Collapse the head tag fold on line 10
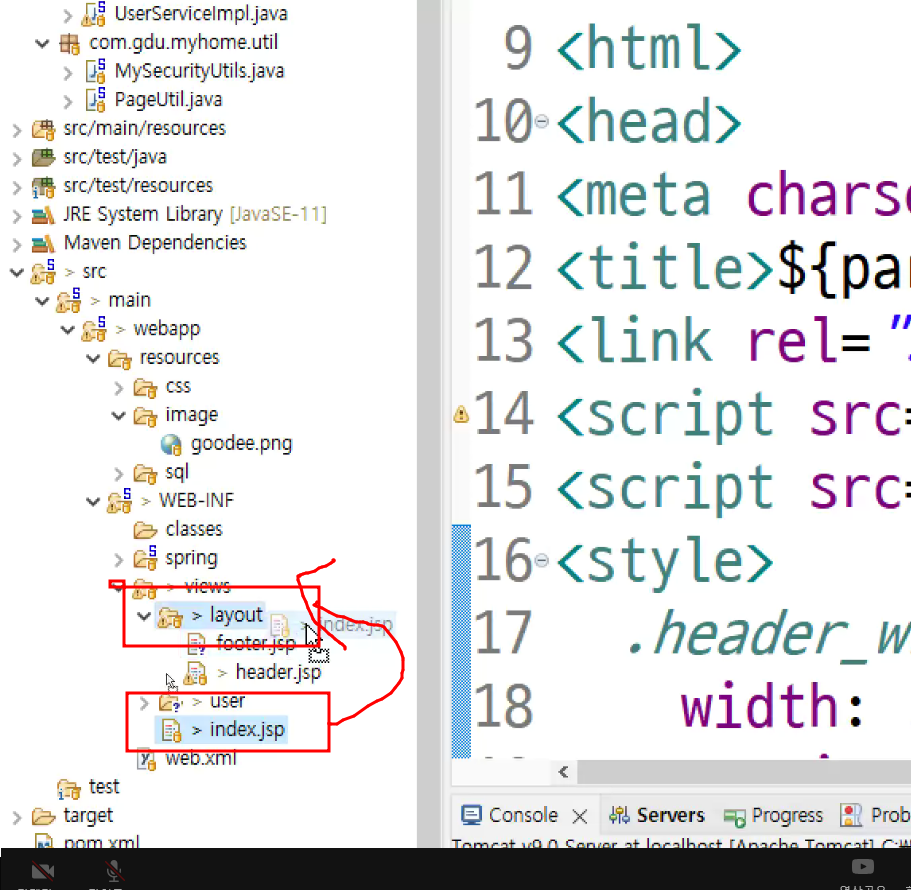 (541, 121)
